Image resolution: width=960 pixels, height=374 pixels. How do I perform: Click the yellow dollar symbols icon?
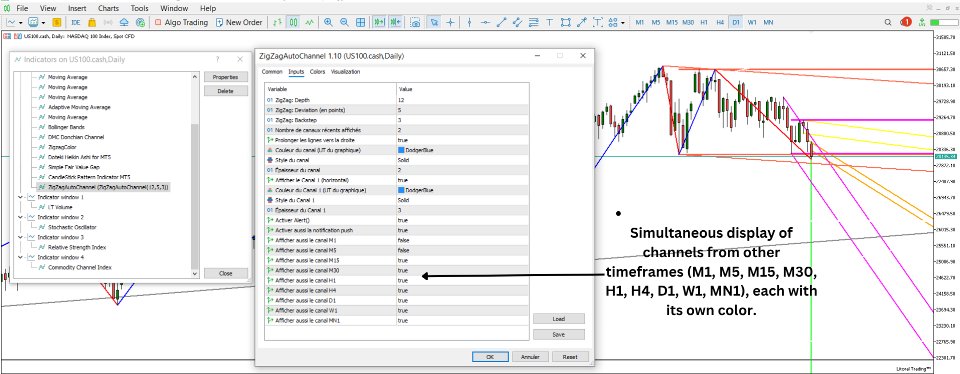click(x=56, y=22)
